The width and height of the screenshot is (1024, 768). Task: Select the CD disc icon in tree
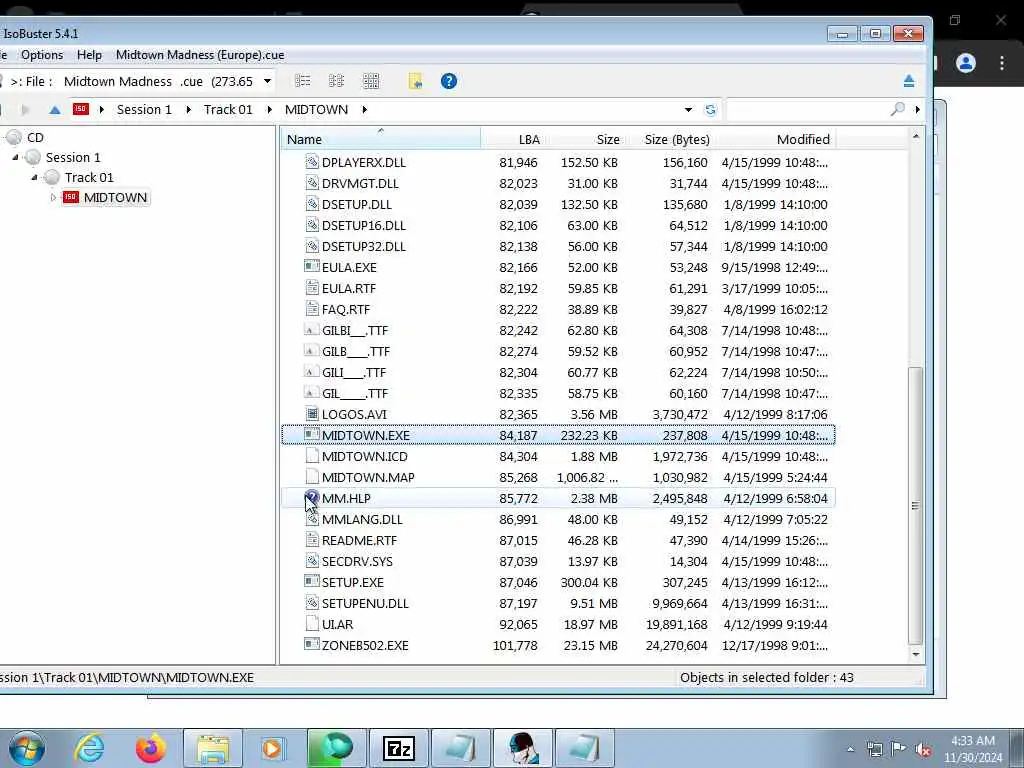(14, 137)
